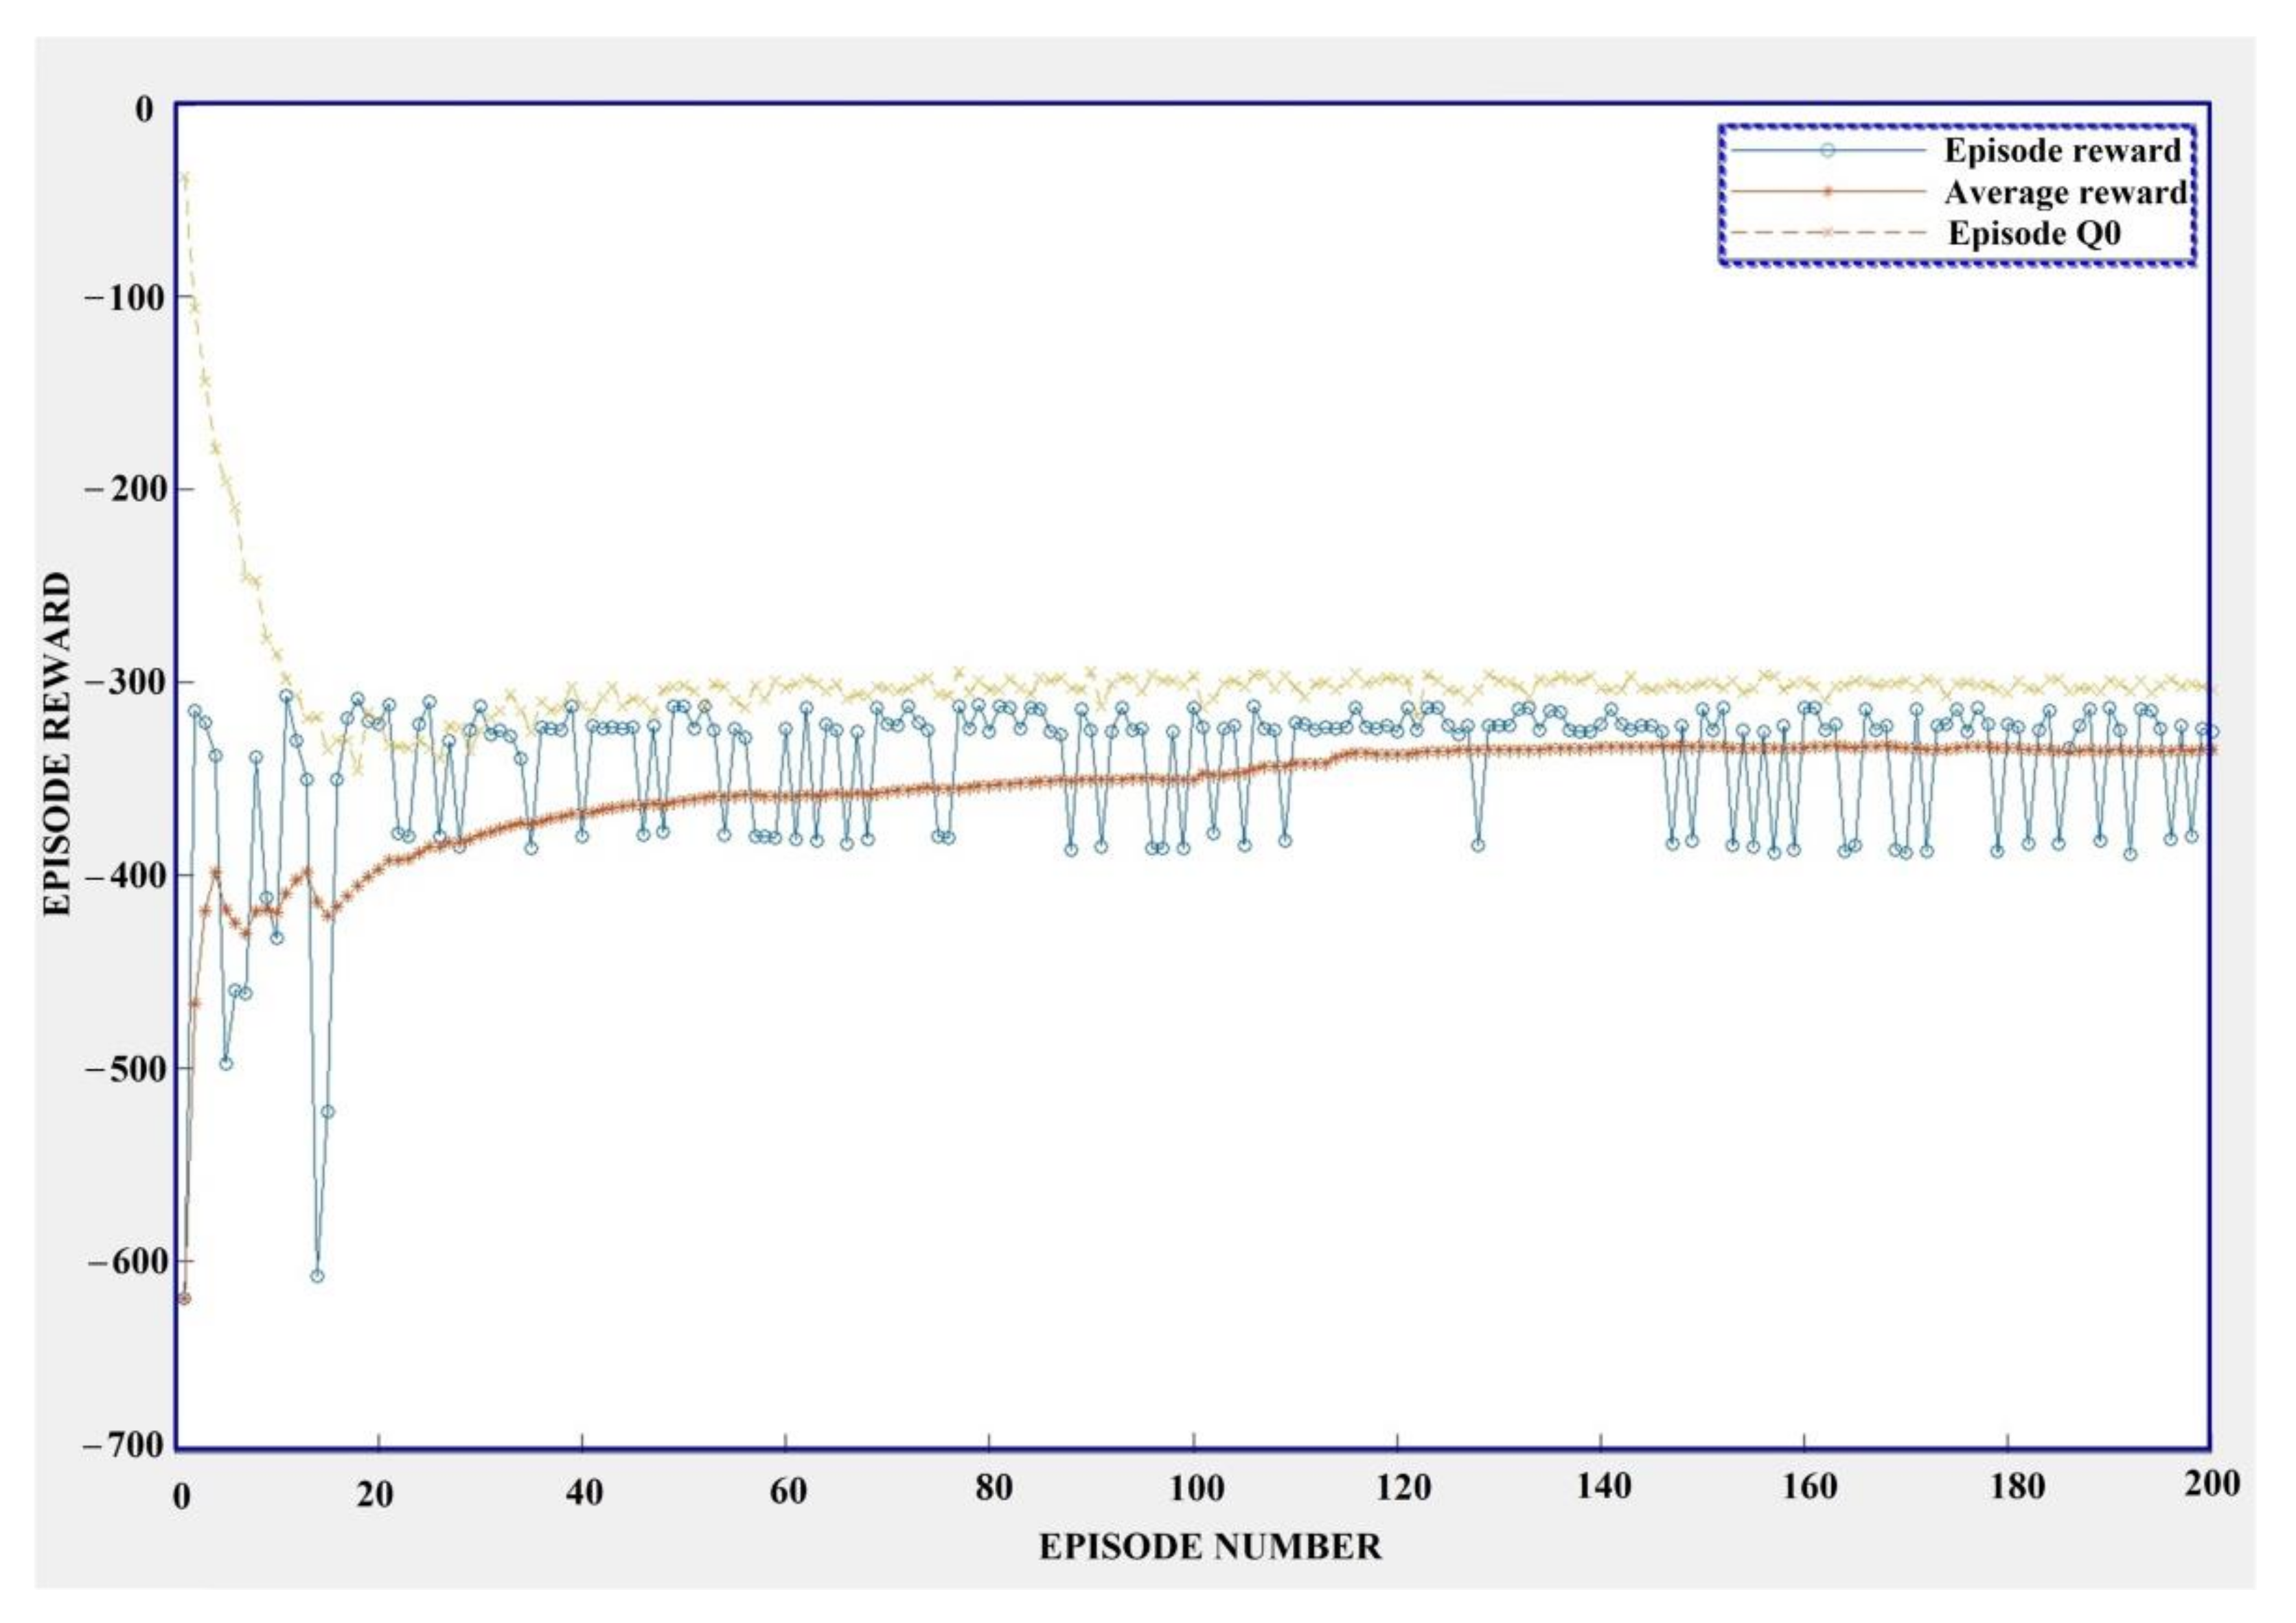The height and width of the screenshot is (1623, 2296).
Task: Click the x-axis tick label 60
Action: (x=788, y=1492)
